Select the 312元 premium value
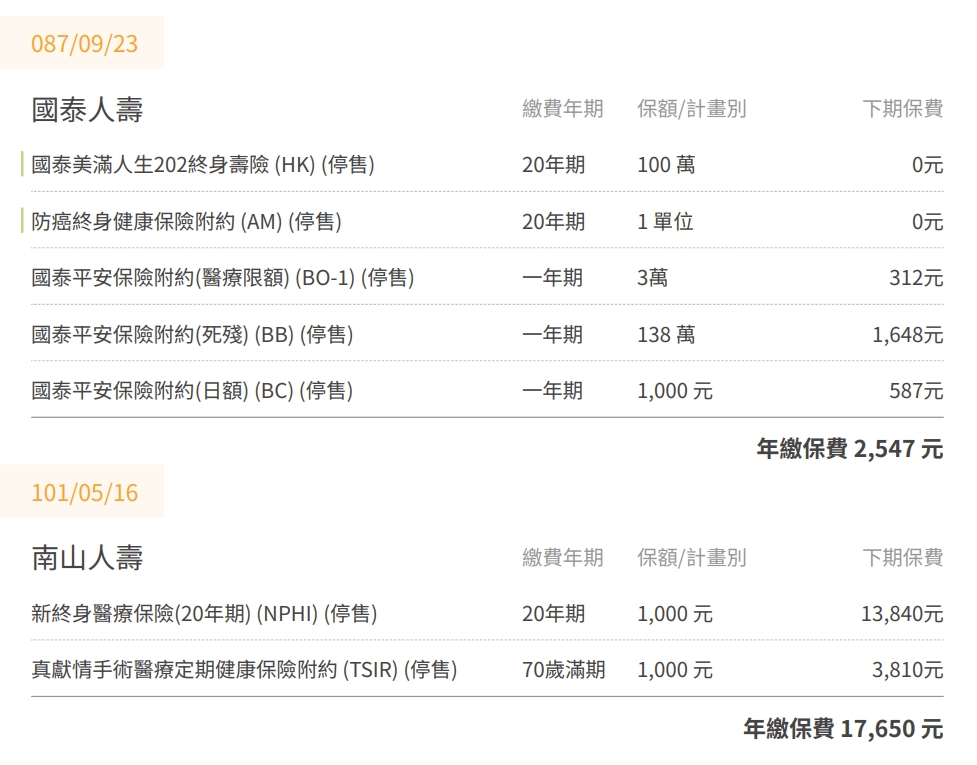Screen dimensions: 977x765 pyautogui.click(x=916, y=278)
